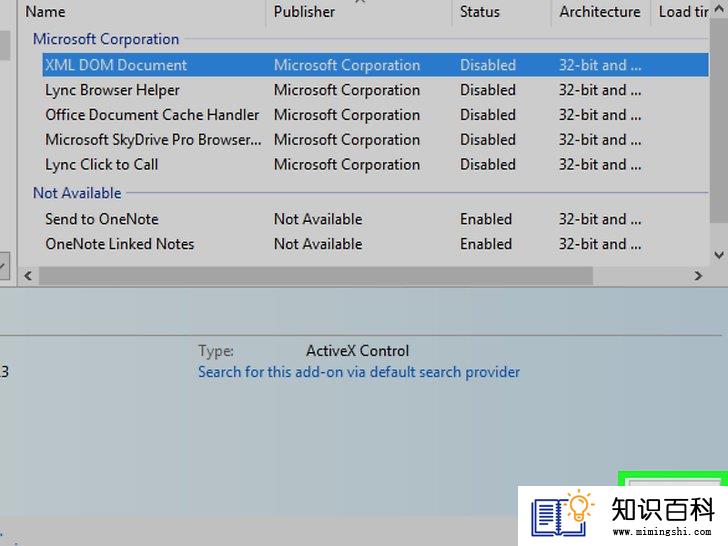Viewport: 728px width, 546px height.
Task: Select Lync Browser Helper add-on
Action: tap(375, 90)
